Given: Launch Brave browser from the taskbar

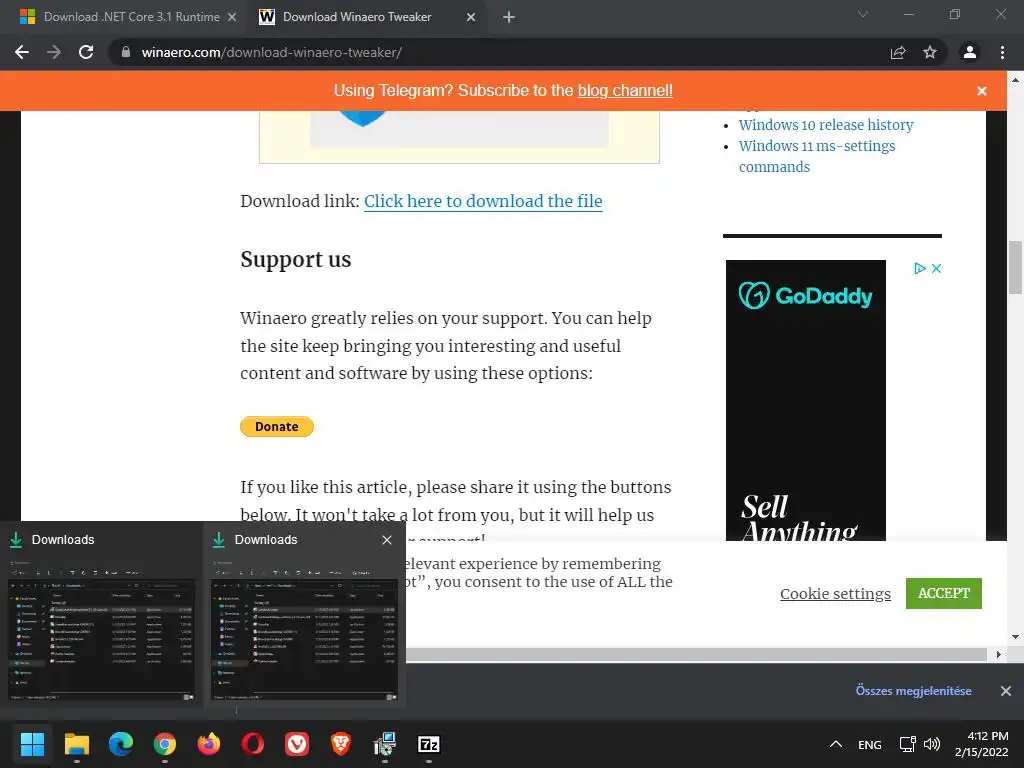Looking at the screenshot, I should click(x=340, y=744).
